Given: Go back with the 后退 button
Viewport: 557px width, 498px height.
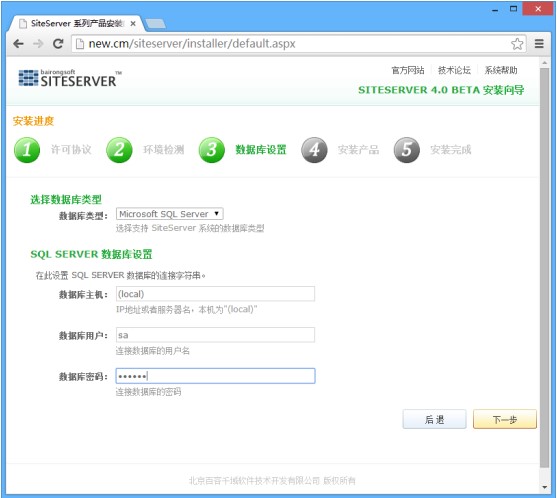Looking at the screenshot, I should pyautogui.click(x=434, y=419).
